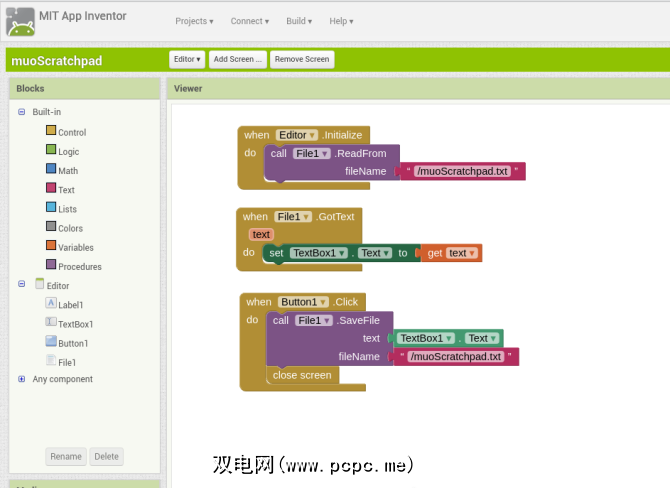The height and width of the screenshot is (488, 670).
Task: Open the Build menu
Action: pyautogui.click(x=298, y=21)
